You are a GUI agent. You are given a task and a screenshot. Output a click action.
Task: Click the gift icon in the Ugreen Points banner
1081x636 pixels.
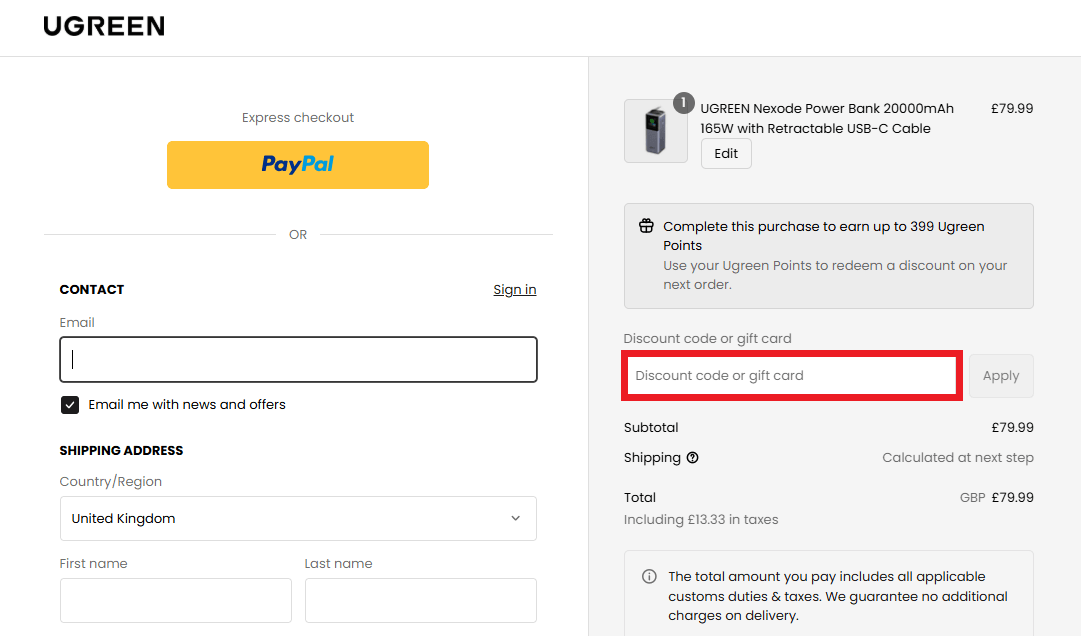[x=646, y=225]
